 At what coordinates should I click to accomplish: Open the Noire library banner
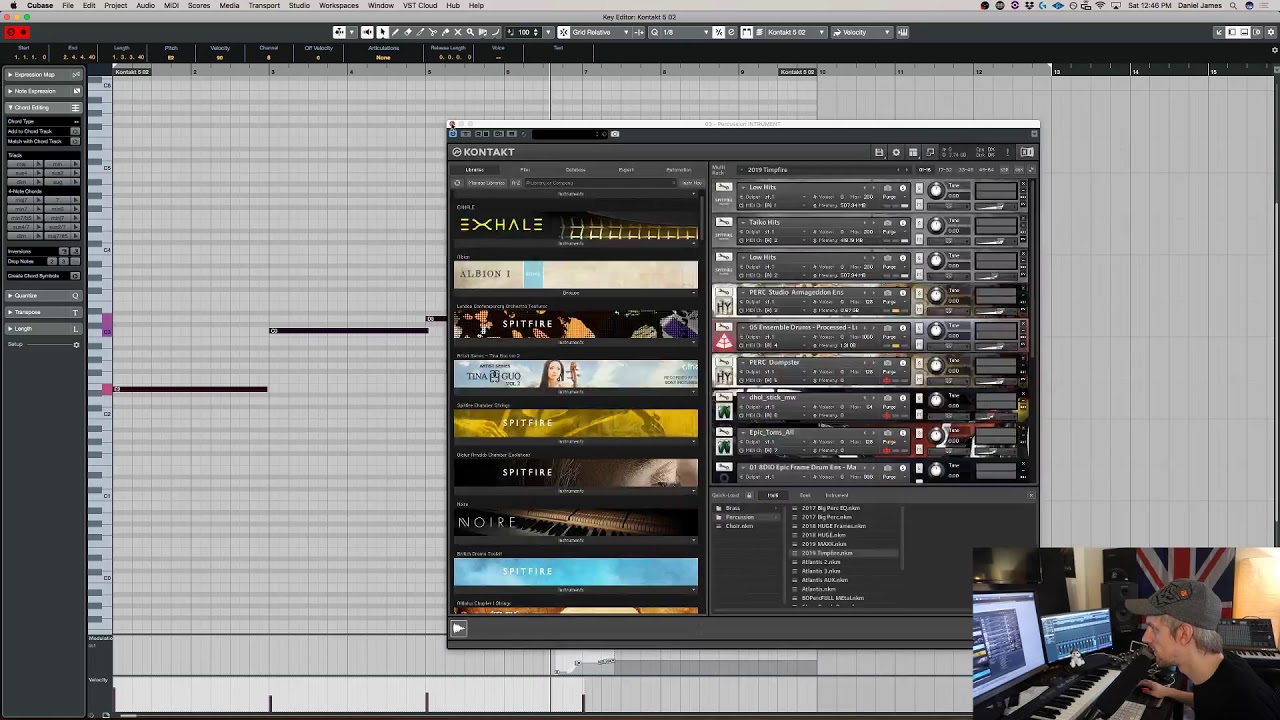click(576, 522)
